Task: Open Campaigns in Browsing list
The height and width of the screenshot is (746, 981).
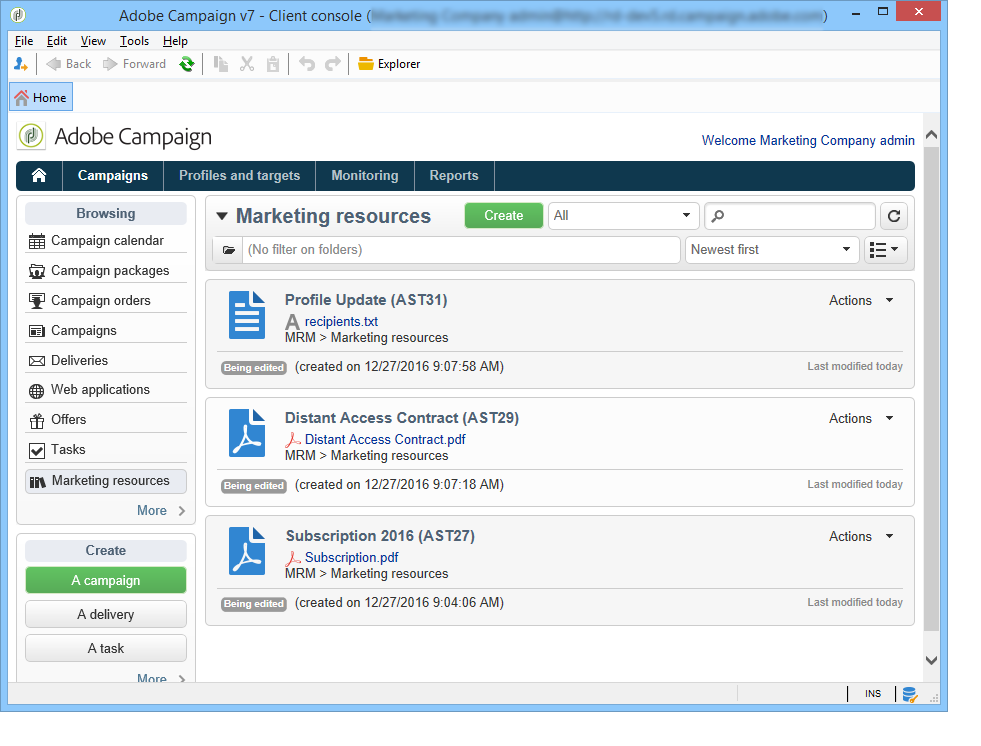Action: click(106, 331)
